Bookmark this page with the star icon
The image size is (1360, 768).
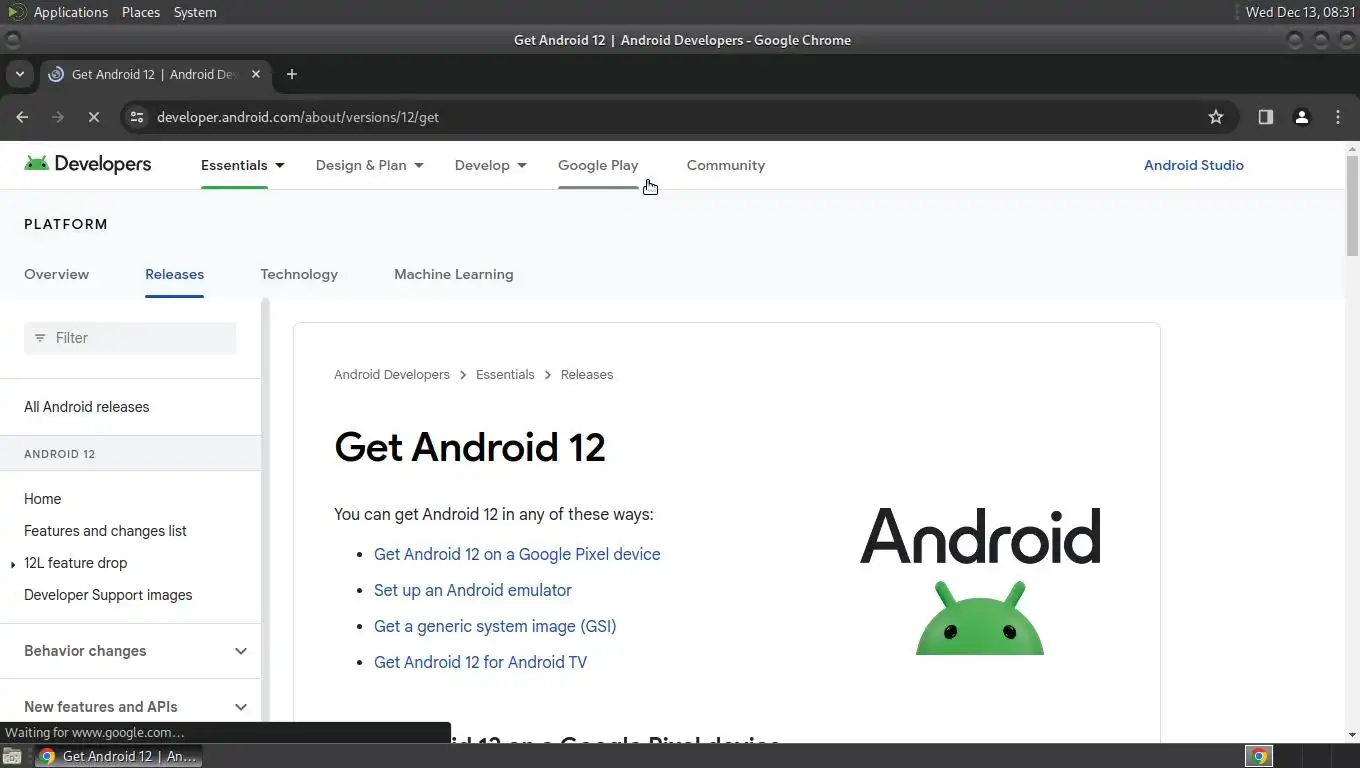point(1216,117)
